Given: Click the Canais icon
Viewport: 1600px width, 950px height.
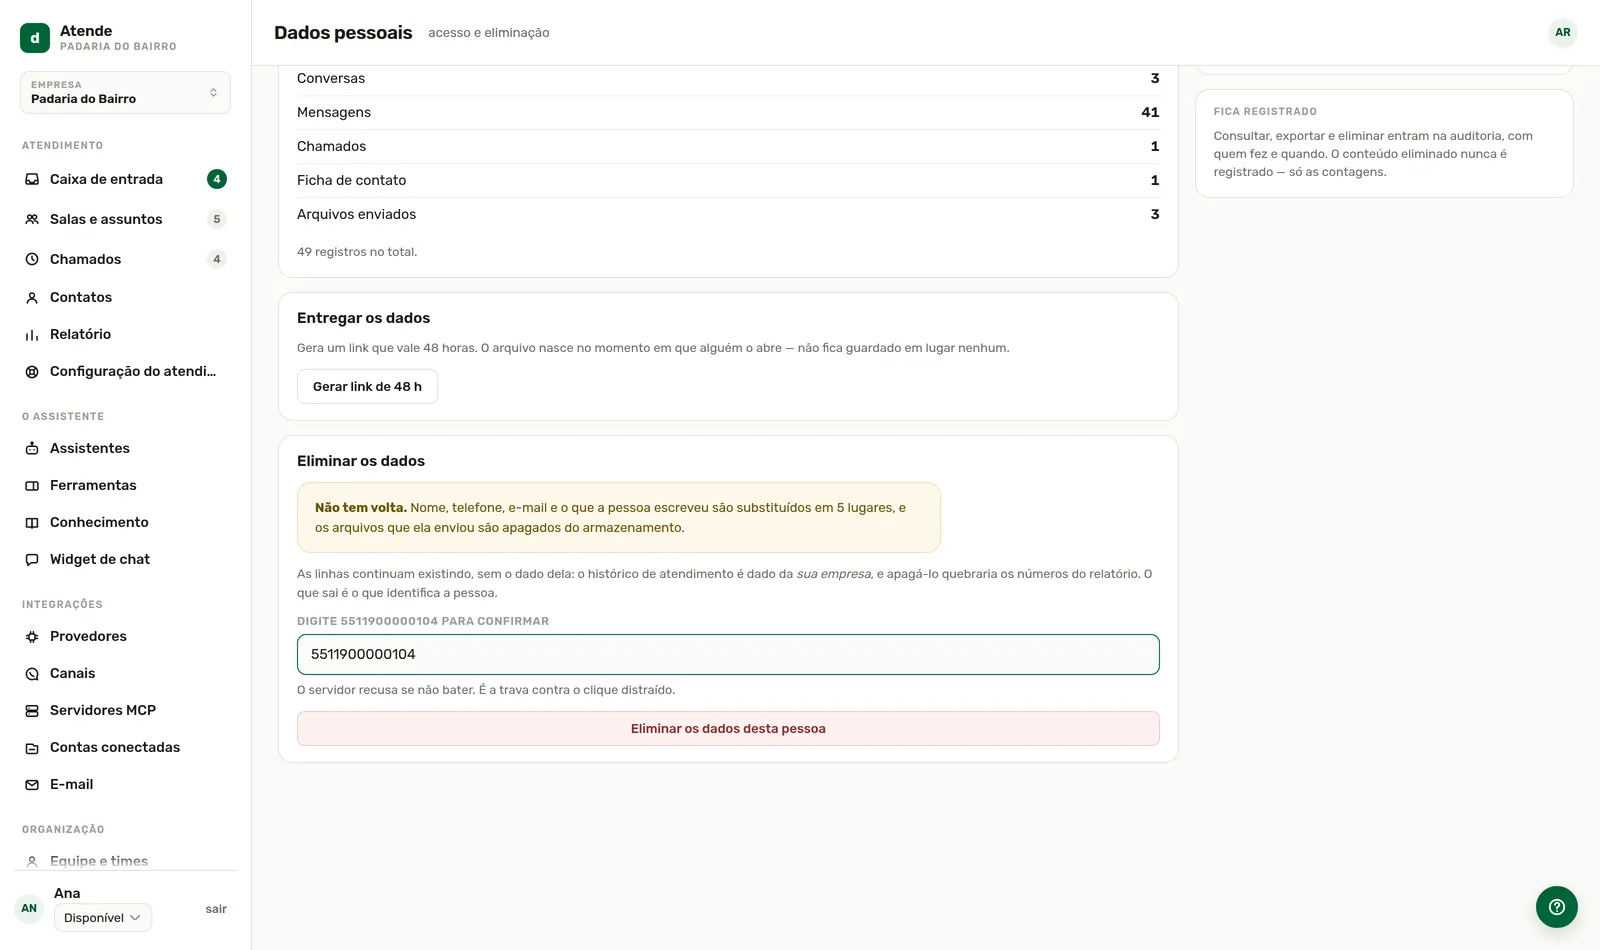Looking at the screenshot, I should 32,673.
